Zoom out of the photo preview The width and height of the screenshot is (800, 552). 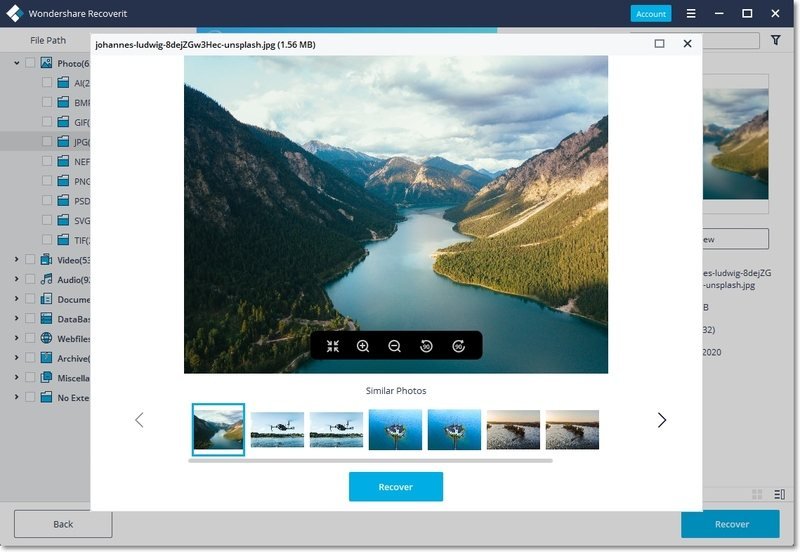point(394,346)
